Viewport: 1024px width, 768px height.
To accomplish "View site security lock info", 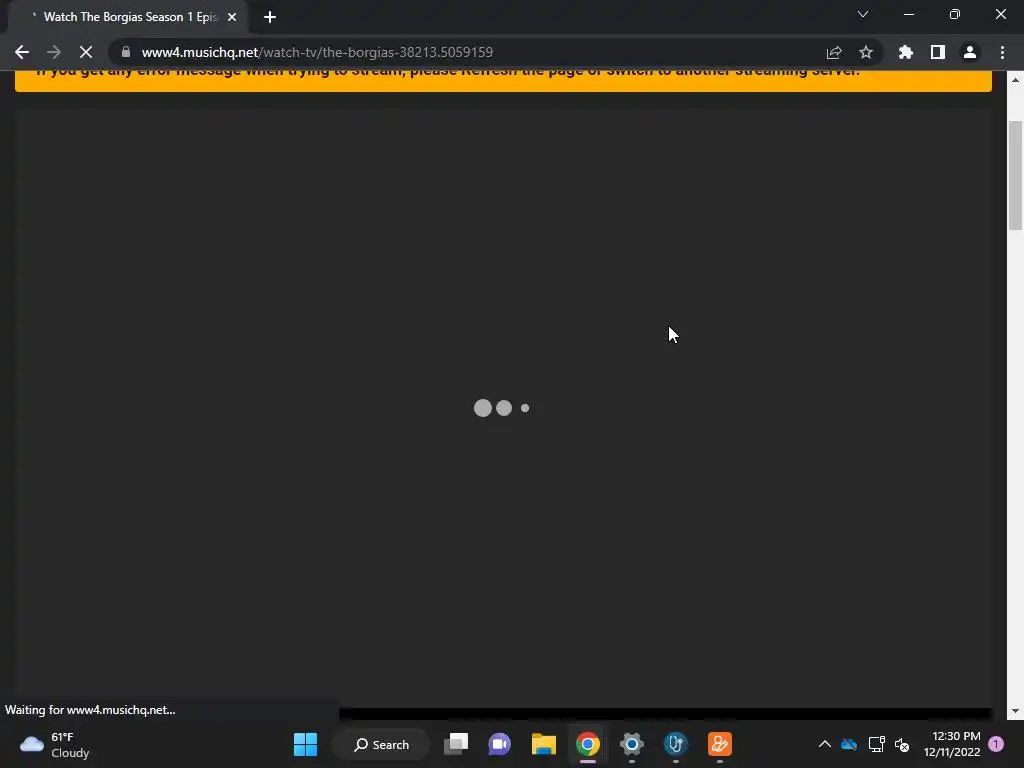I will click(126, 52).
